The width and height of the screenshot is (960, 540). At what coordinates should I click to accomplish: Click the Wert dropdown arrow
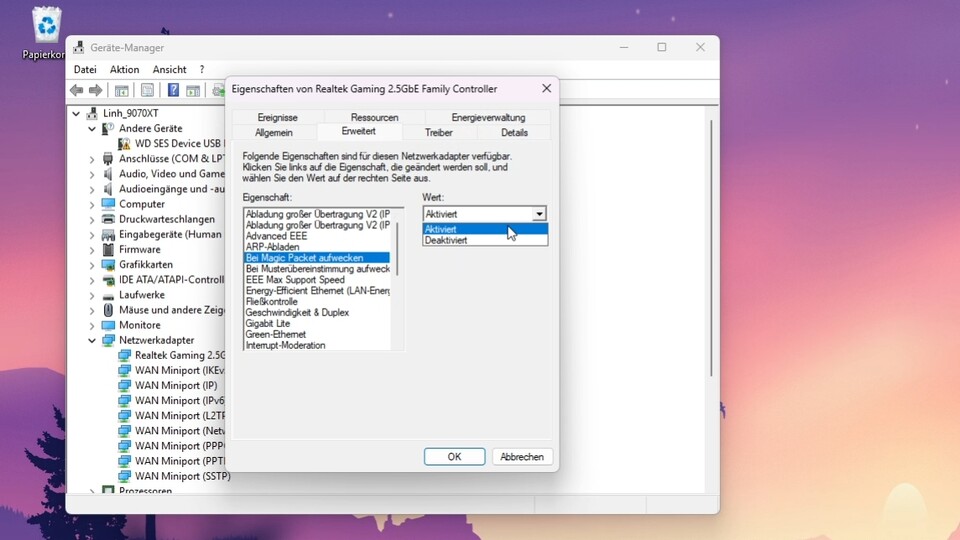coord(539,214)
